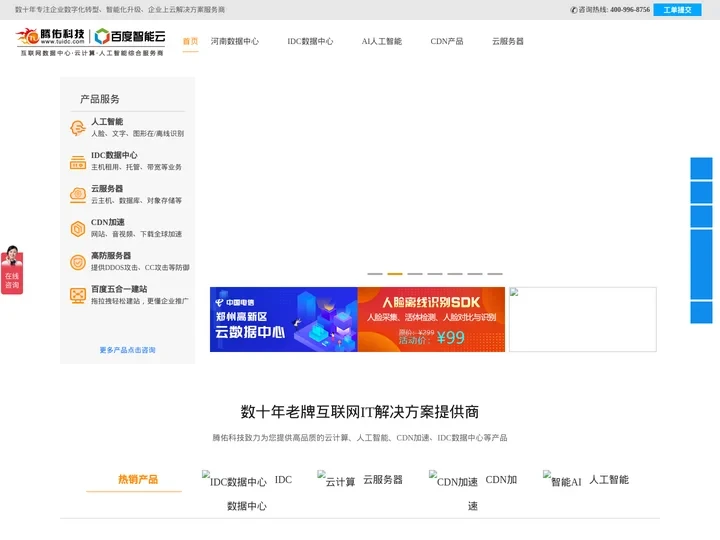Image resolution: width=720 pixels, height=540 pixels.
Task: Click the phone icon beside 咨询热线
Action: pyautogui.click(x=574, y=10)
